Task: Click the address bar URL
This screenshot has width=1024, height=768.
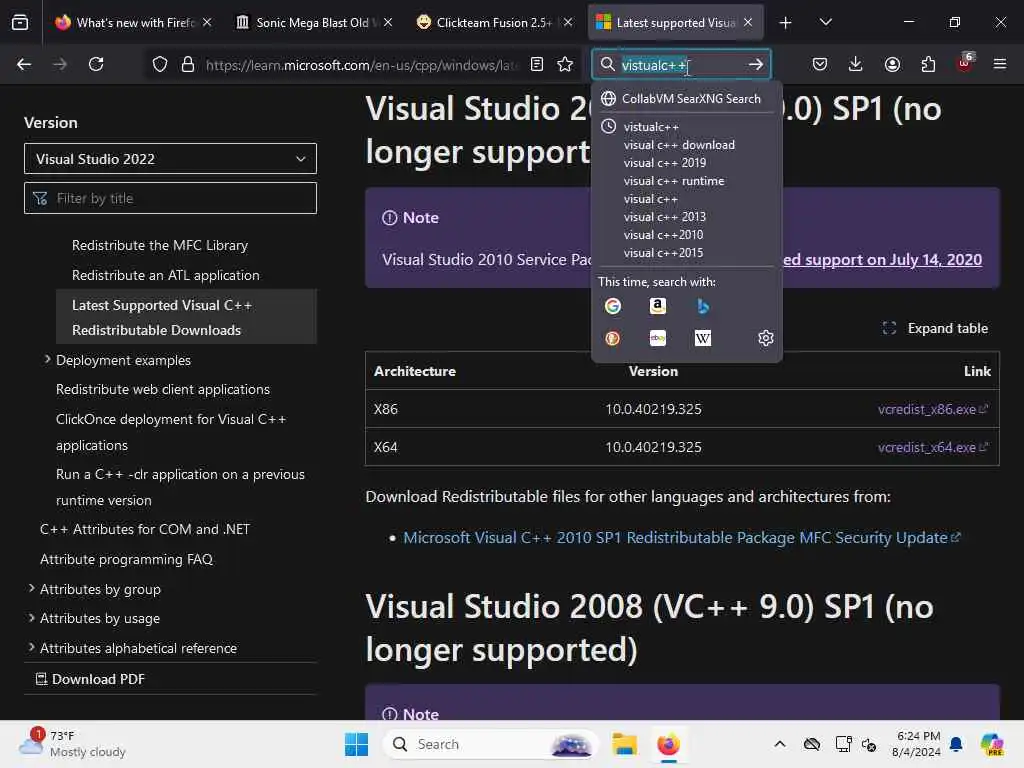Action: [x=362, y=65]
